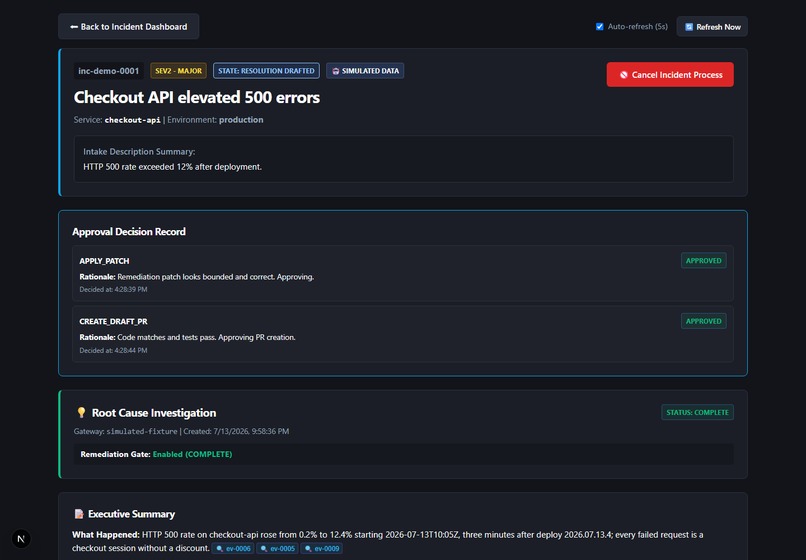
Task: Click the magnifier icon in ev-0006 chip
Action: [219, 549]
